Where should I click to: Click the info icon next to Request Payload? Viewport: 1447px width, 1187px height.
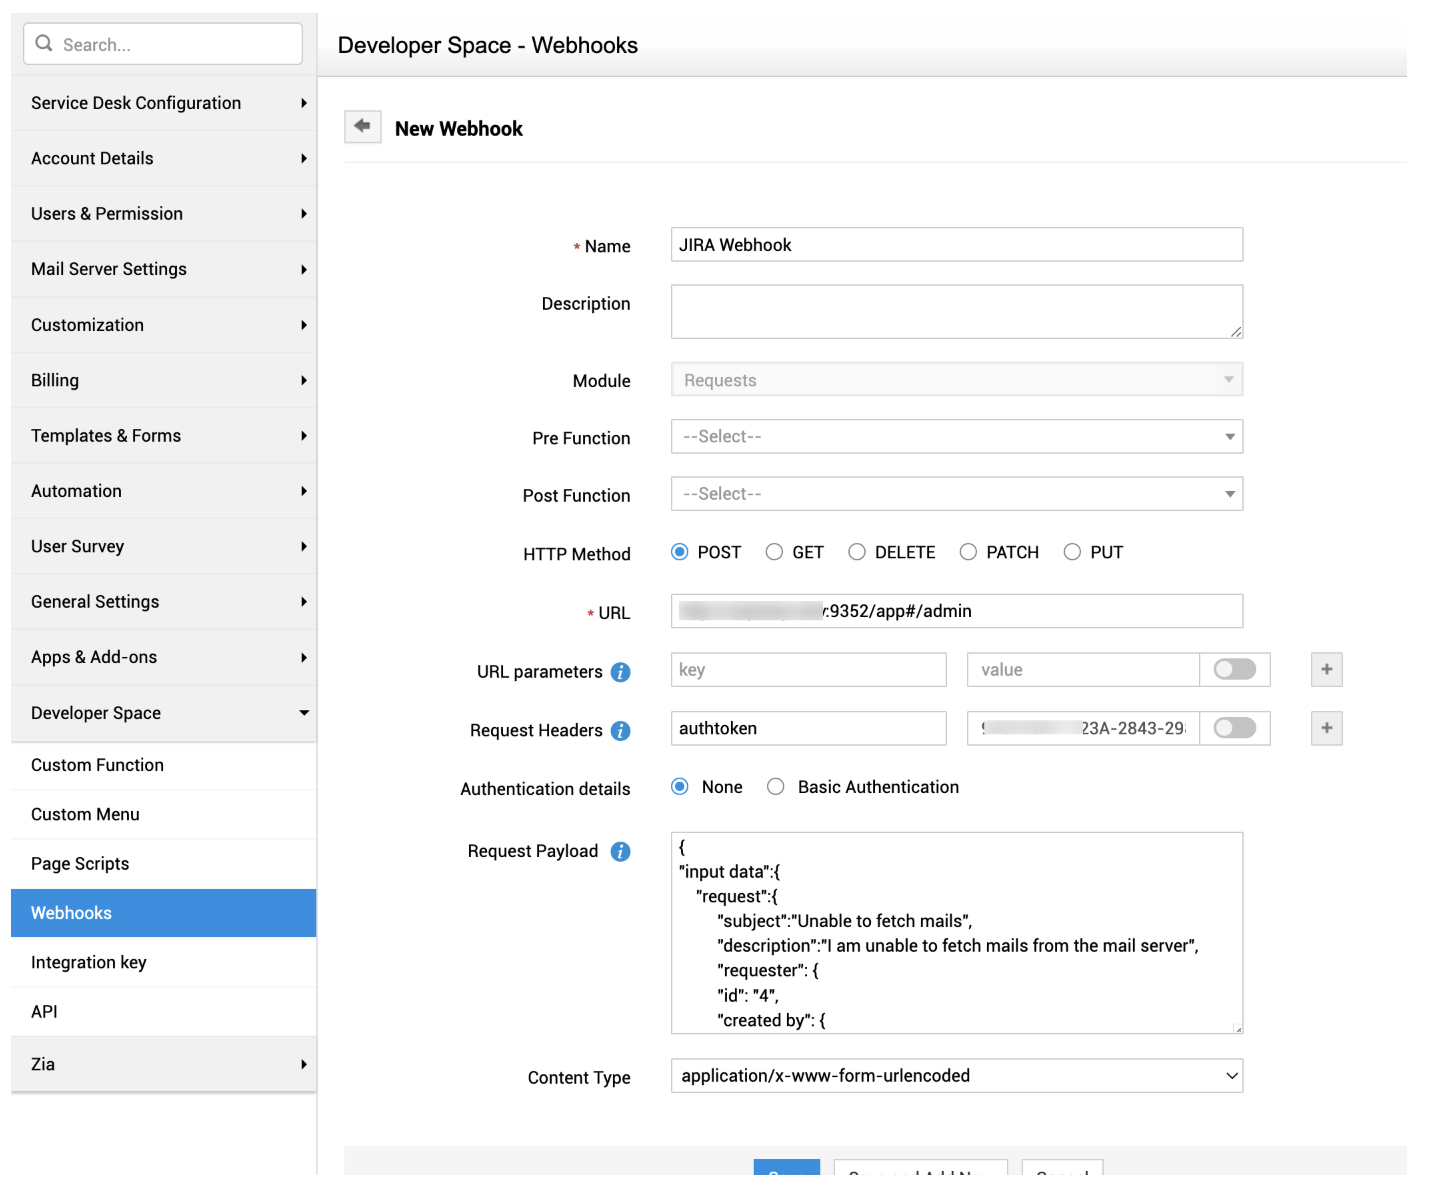click(x=620, y=851)
